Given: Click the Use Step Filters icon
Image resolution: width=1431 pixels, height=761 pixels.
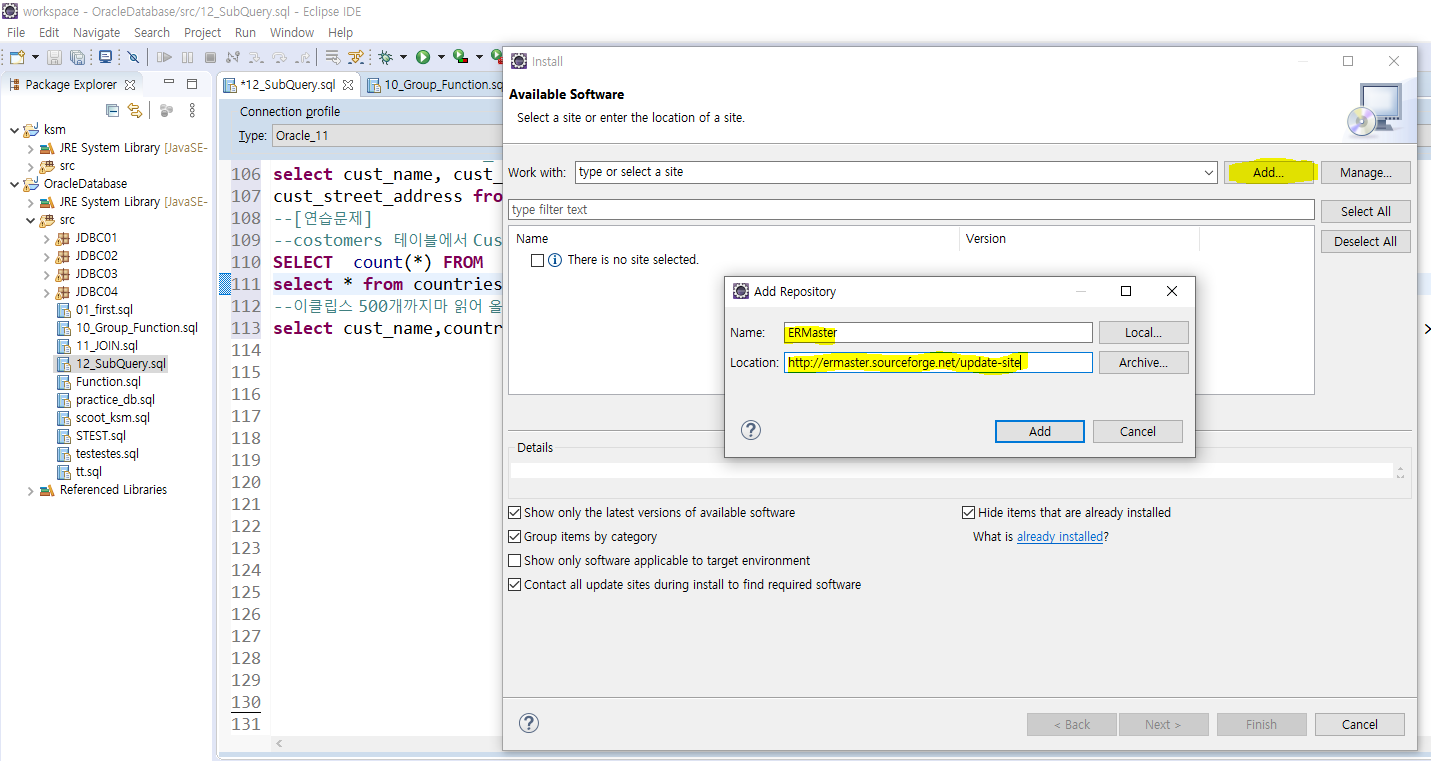Looking at the screenshot, I should (x=356, y=58).
